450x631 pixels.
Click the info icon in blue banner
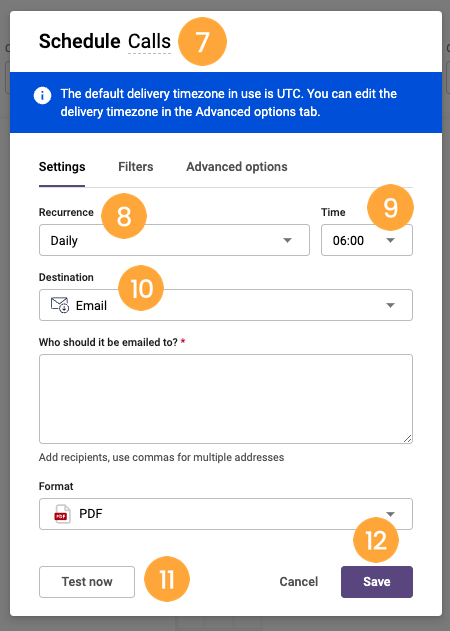tap(42, 96)
